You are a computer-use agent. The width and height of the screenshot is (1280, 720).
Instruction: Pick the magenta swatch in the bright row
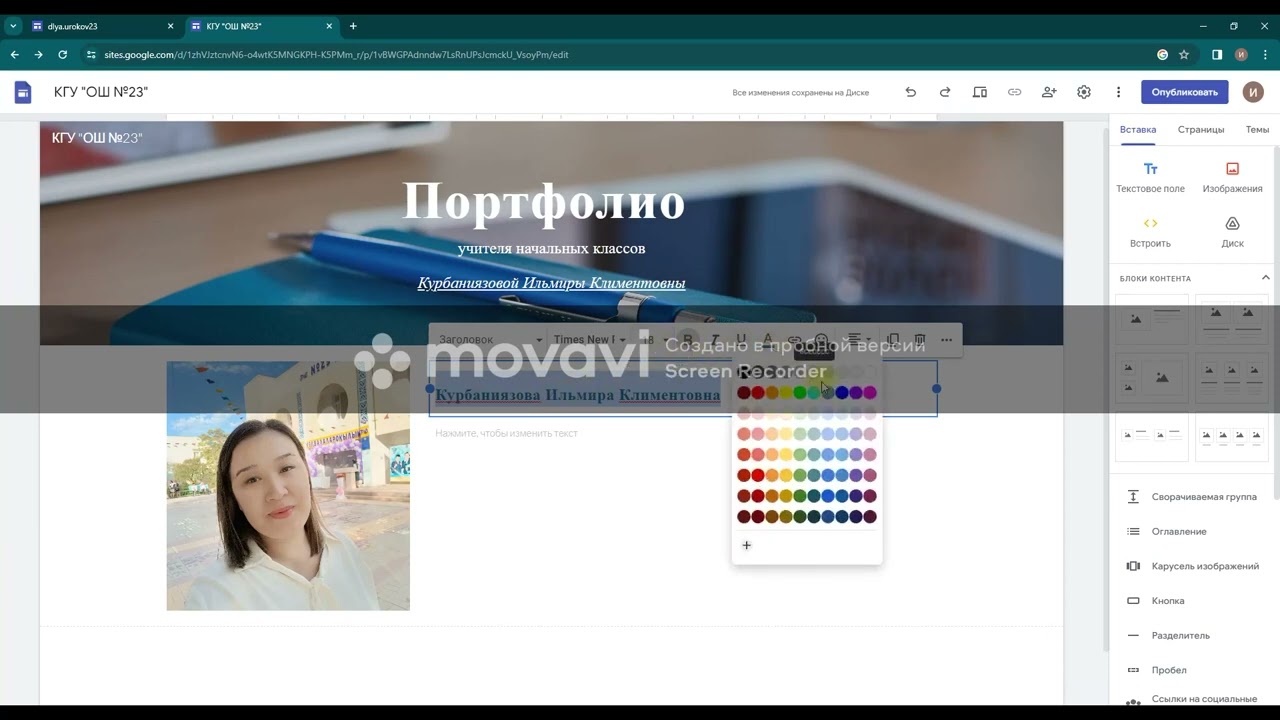click(x=870, y=393)
